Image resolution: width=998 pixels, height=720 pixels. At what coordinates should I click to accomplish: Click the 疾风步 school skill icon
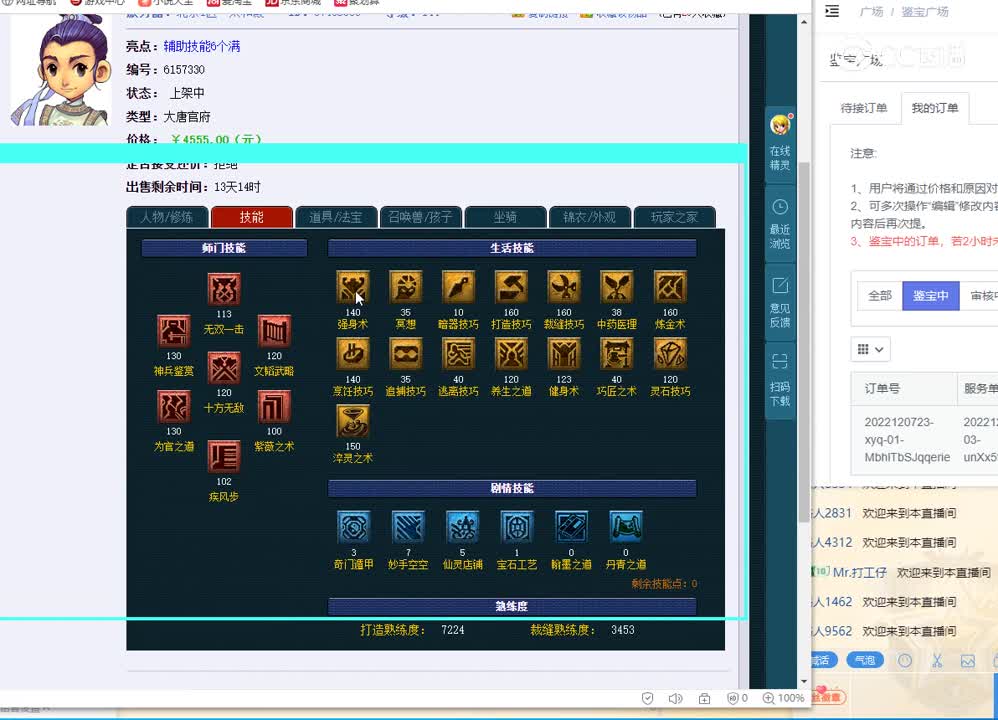[224, 456]
